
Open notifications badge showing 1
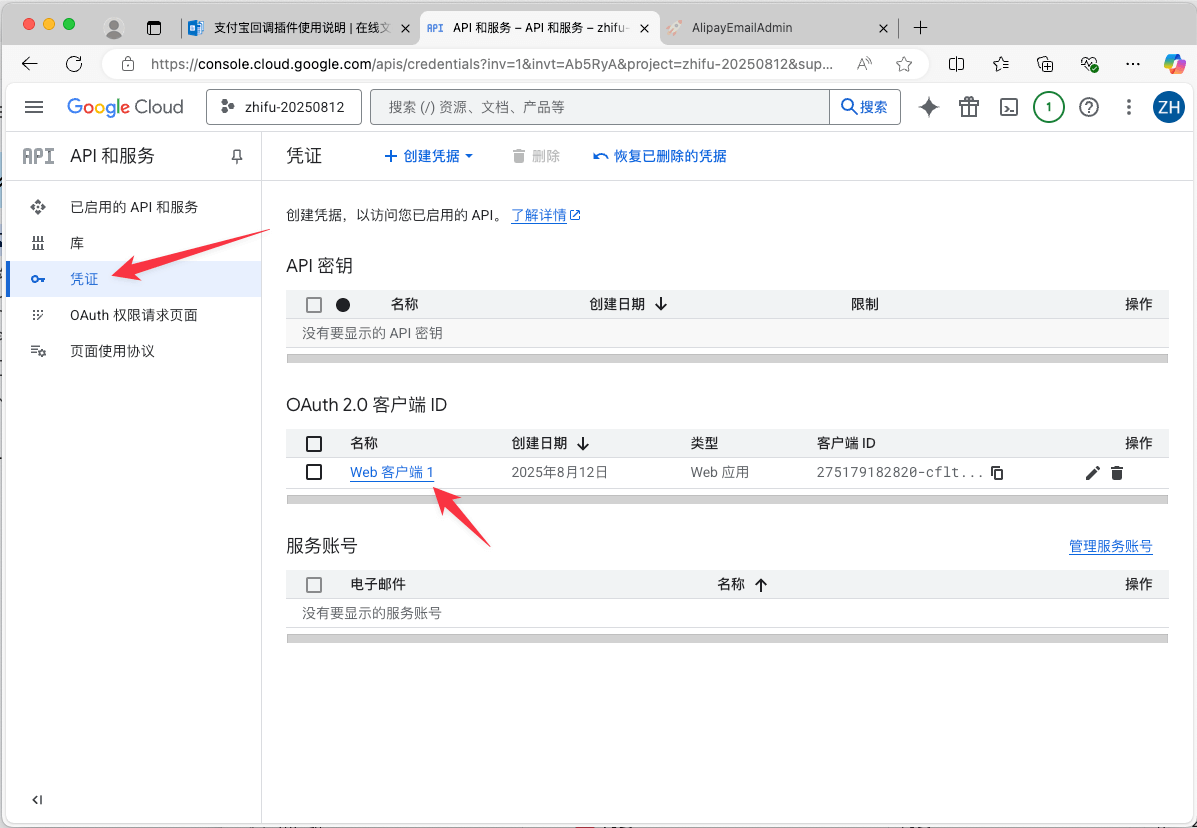point(1049,108)
